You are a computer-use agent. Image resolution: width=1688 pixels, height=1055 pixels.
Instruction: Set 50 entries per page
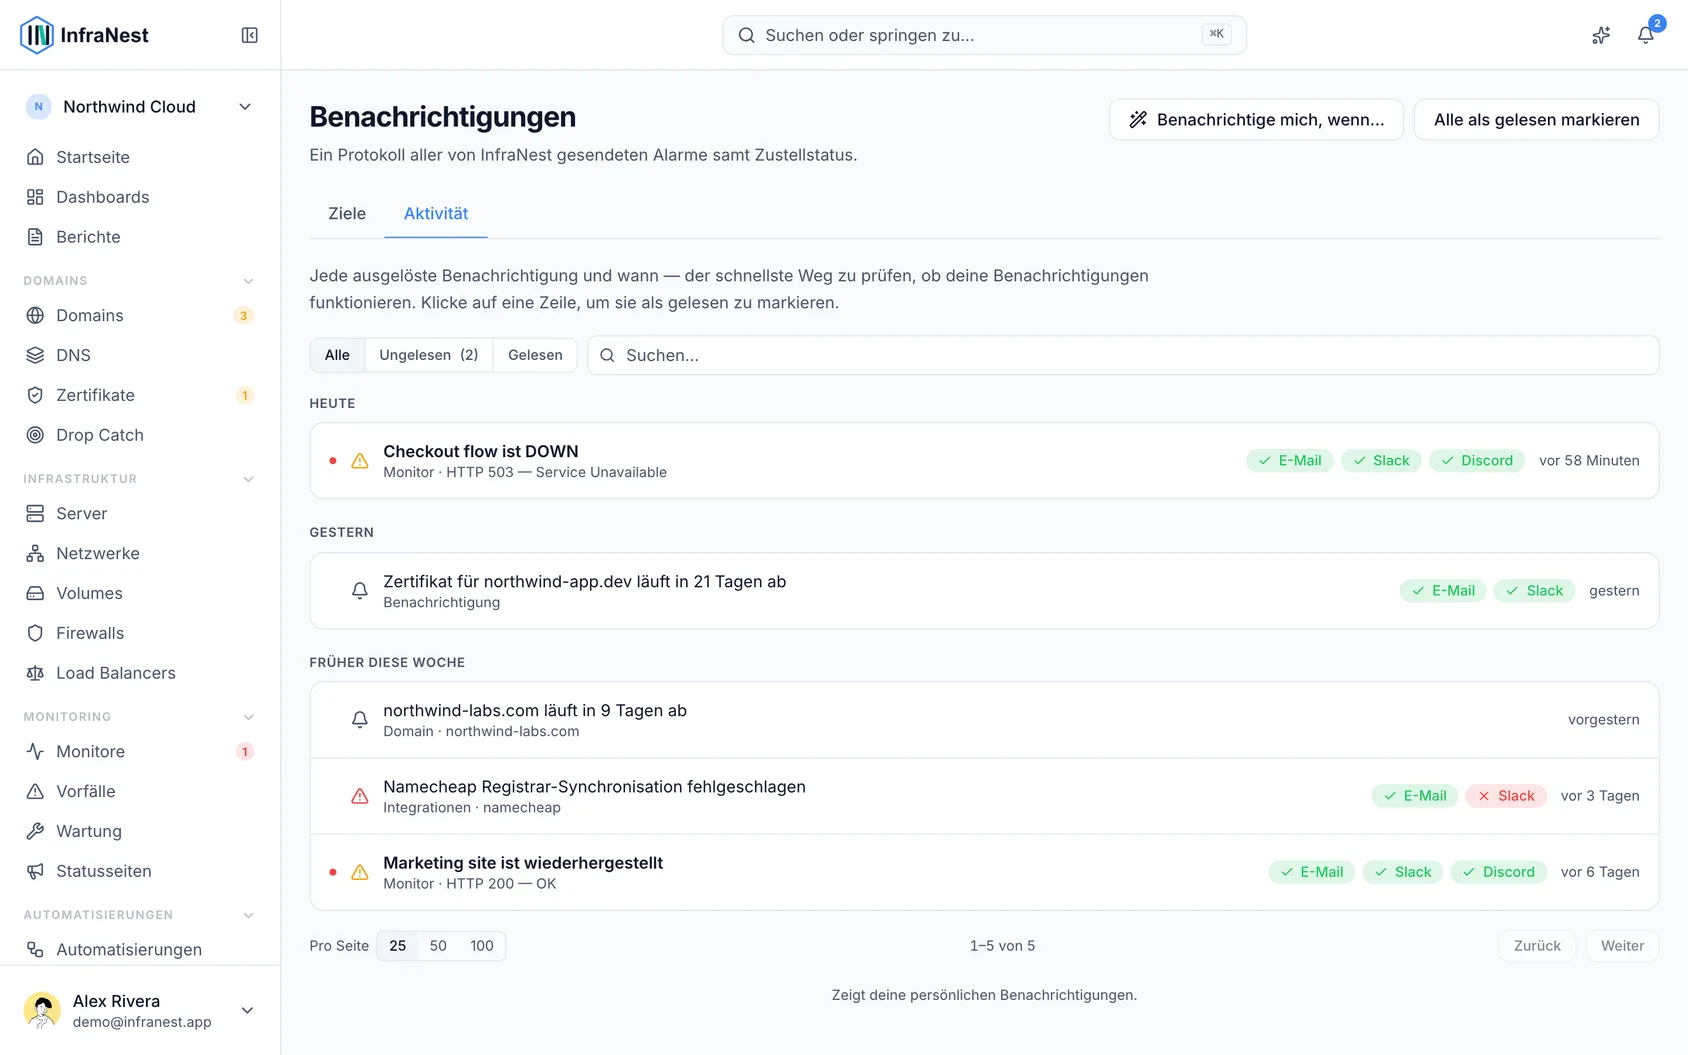[x=438, y=946]
